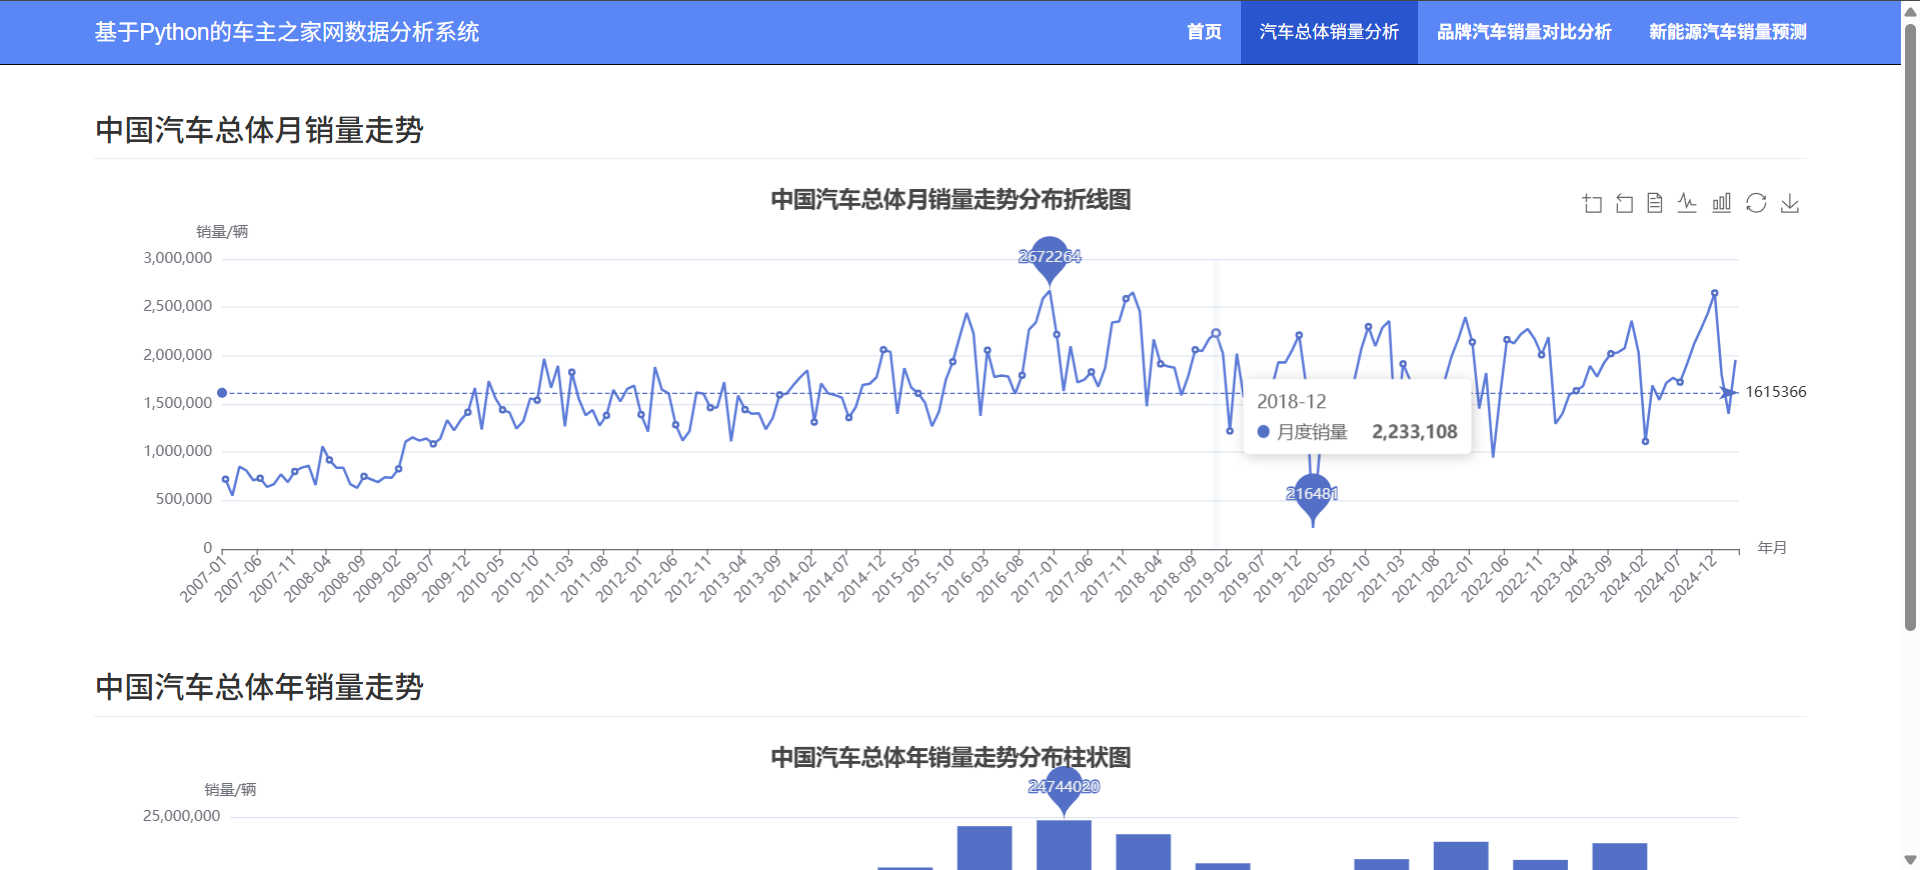Open the data view document icon

tap(1655, 203)
